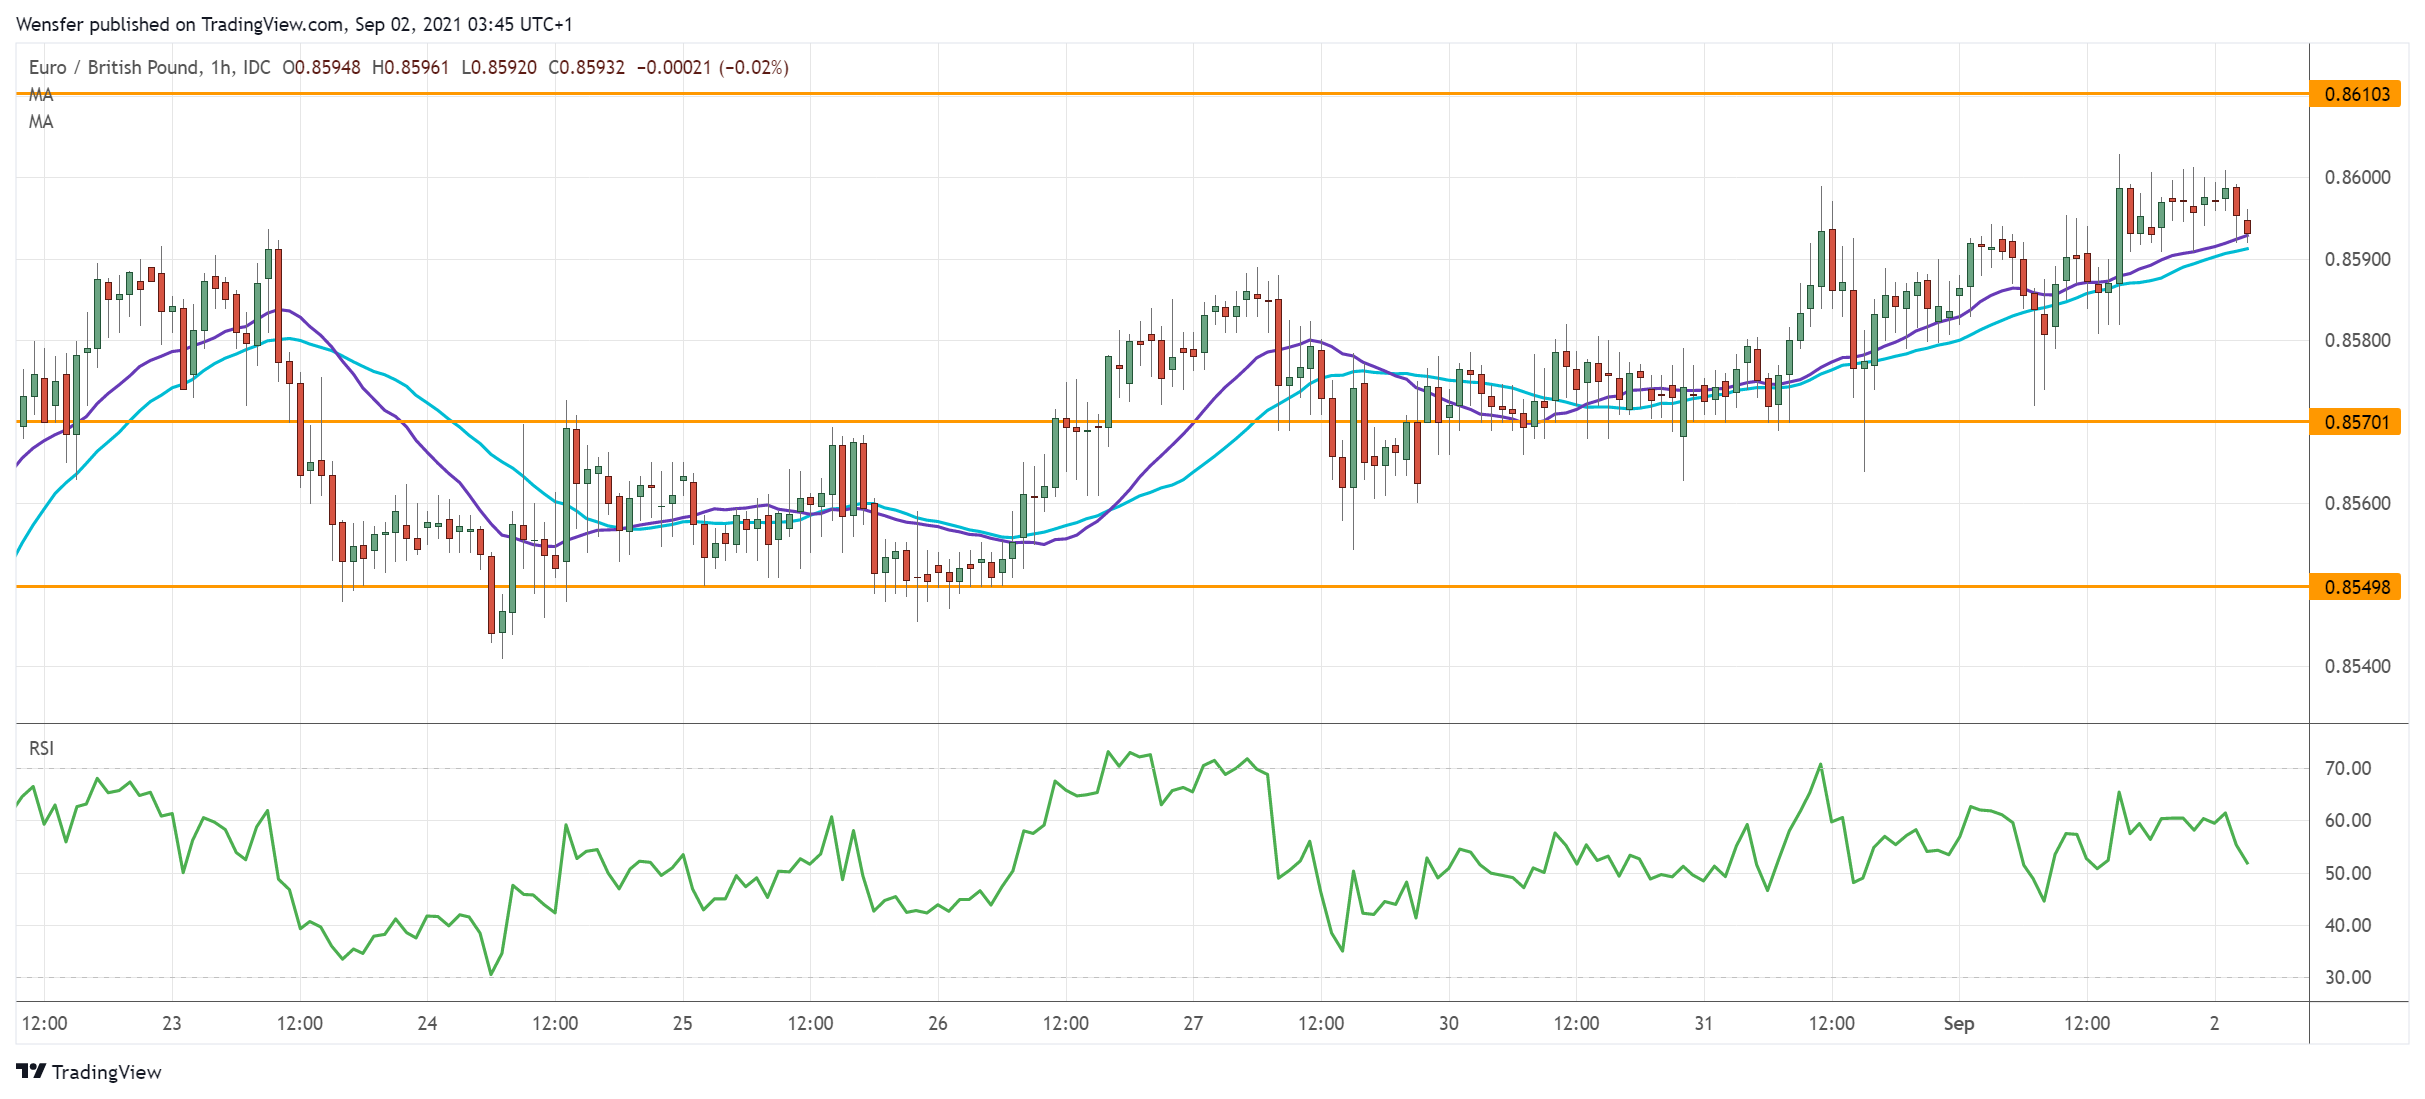The image size is (2425, 1099).
Task: Click the Euro / British Pound symbol title
Action: pyautogui.click(x=114, y=67)
